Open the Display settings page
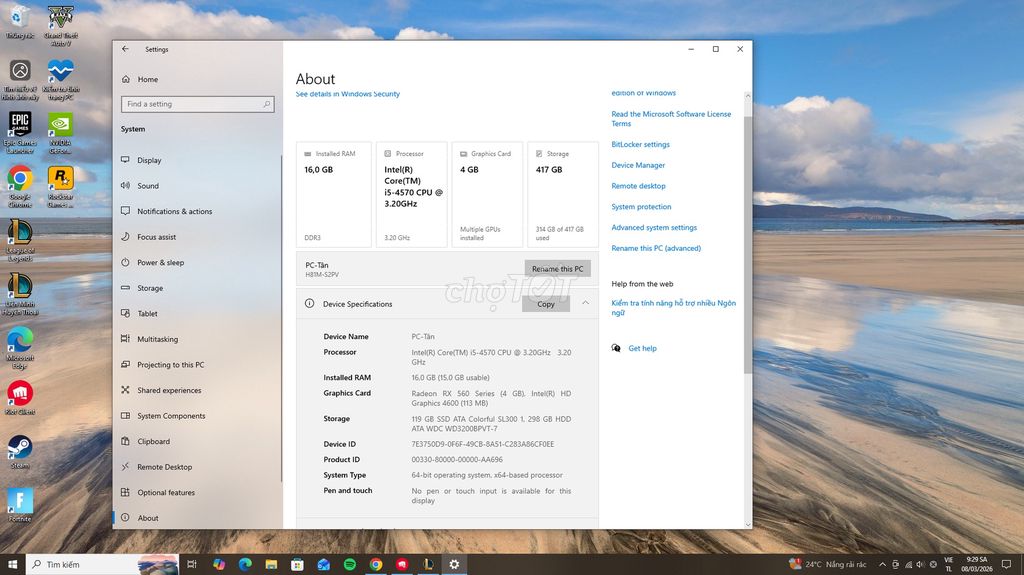The height and width of the screenshot is (575, 1024). pyautogui.click(x=149, y=160)
